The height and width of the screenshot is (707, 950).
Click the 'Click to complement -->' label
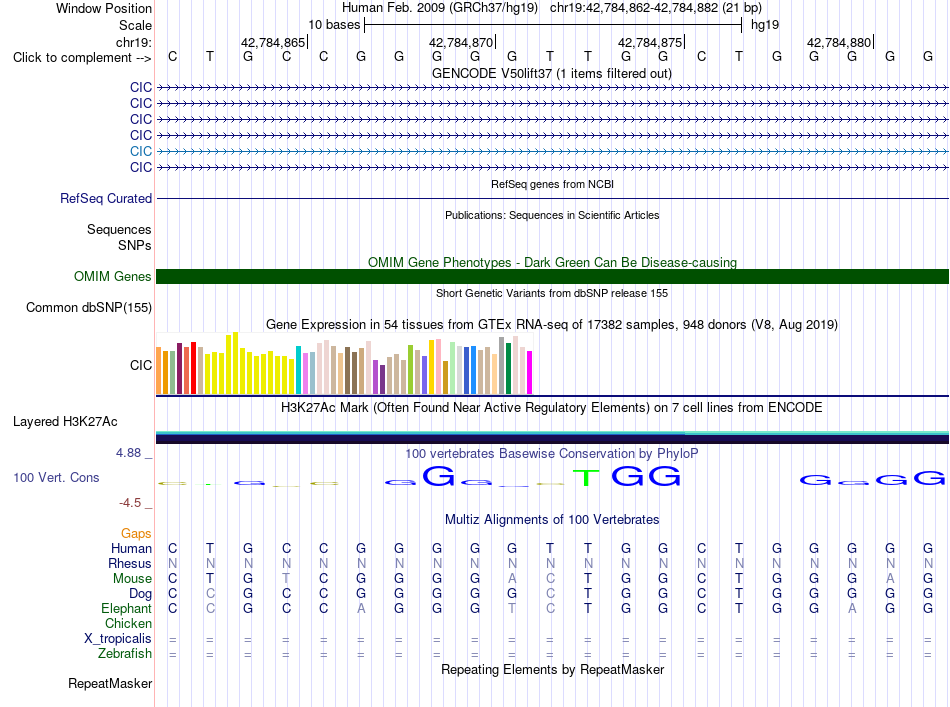coord(82,58)
